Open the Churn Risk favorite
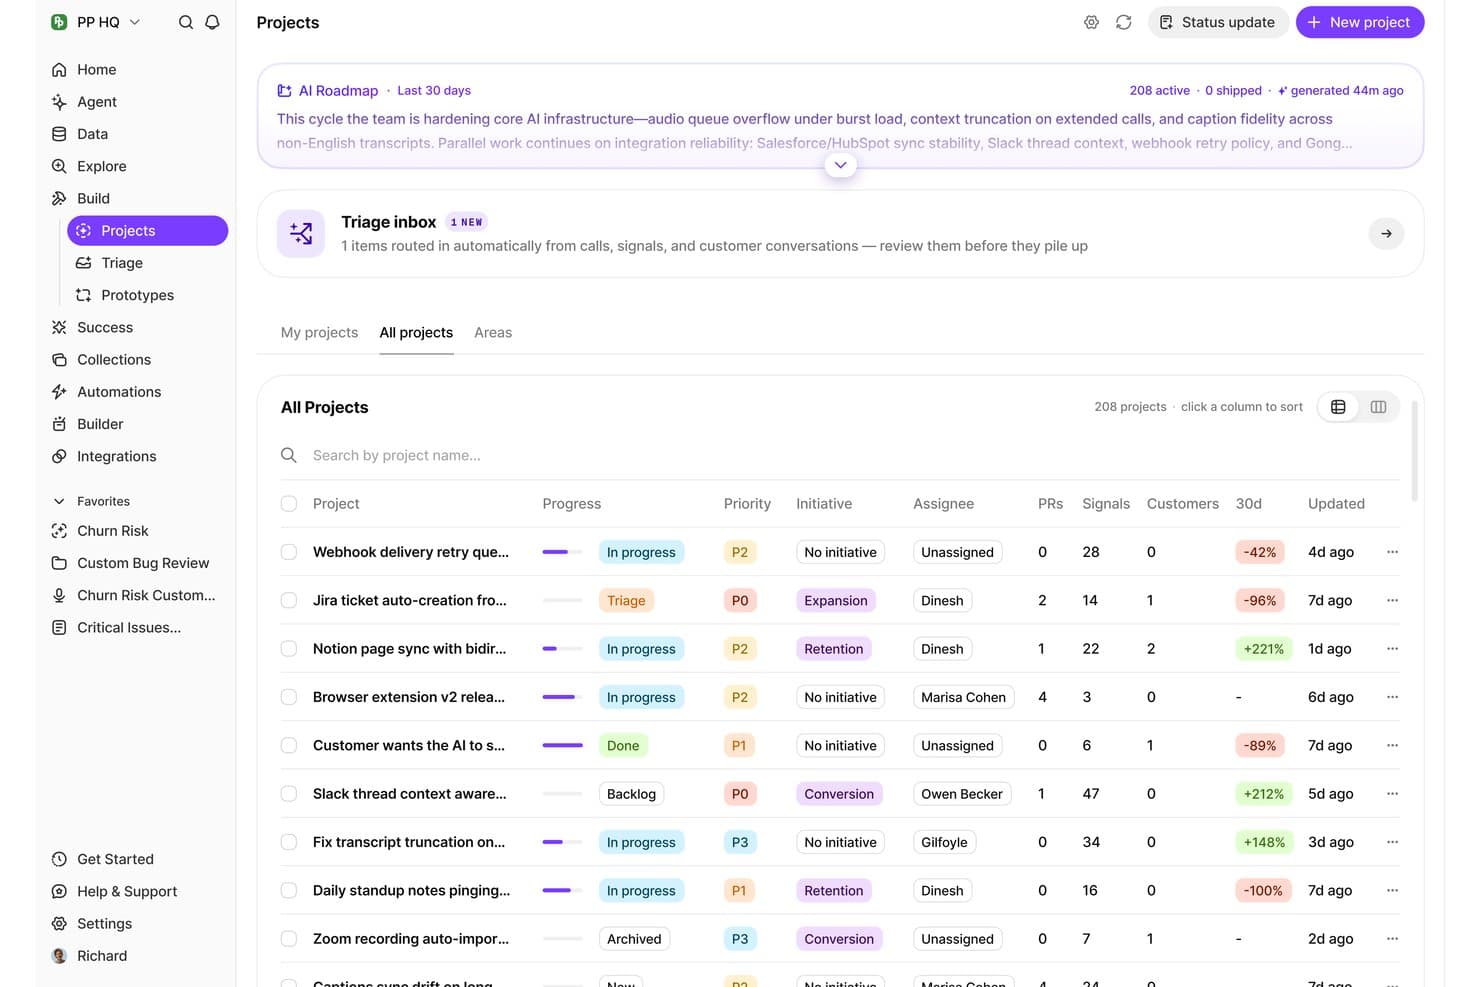The width and height of the screenshot is (1480, 987). [x=112, y=531]
